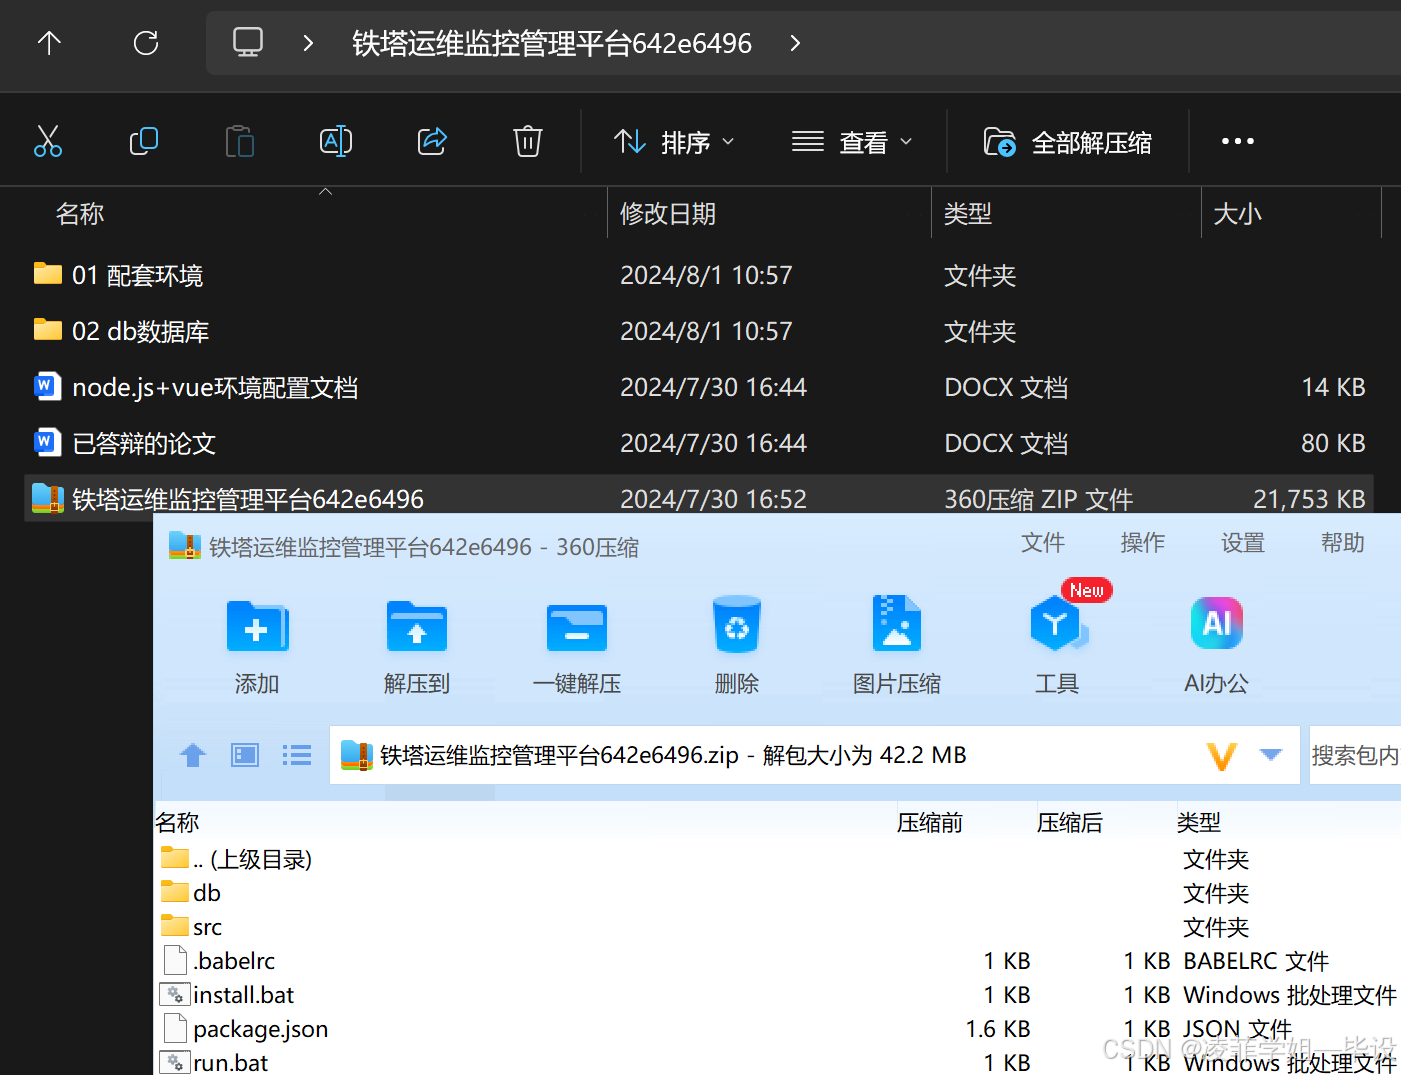
Task: Sort by 类型 column header in Explorer
Action: [968, 213]
